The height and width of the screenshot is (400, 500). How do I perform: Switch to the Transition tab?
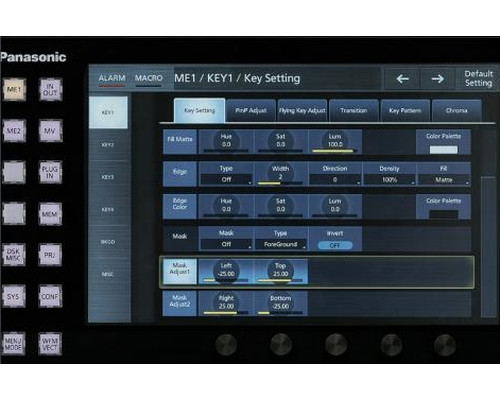point(354,110)
